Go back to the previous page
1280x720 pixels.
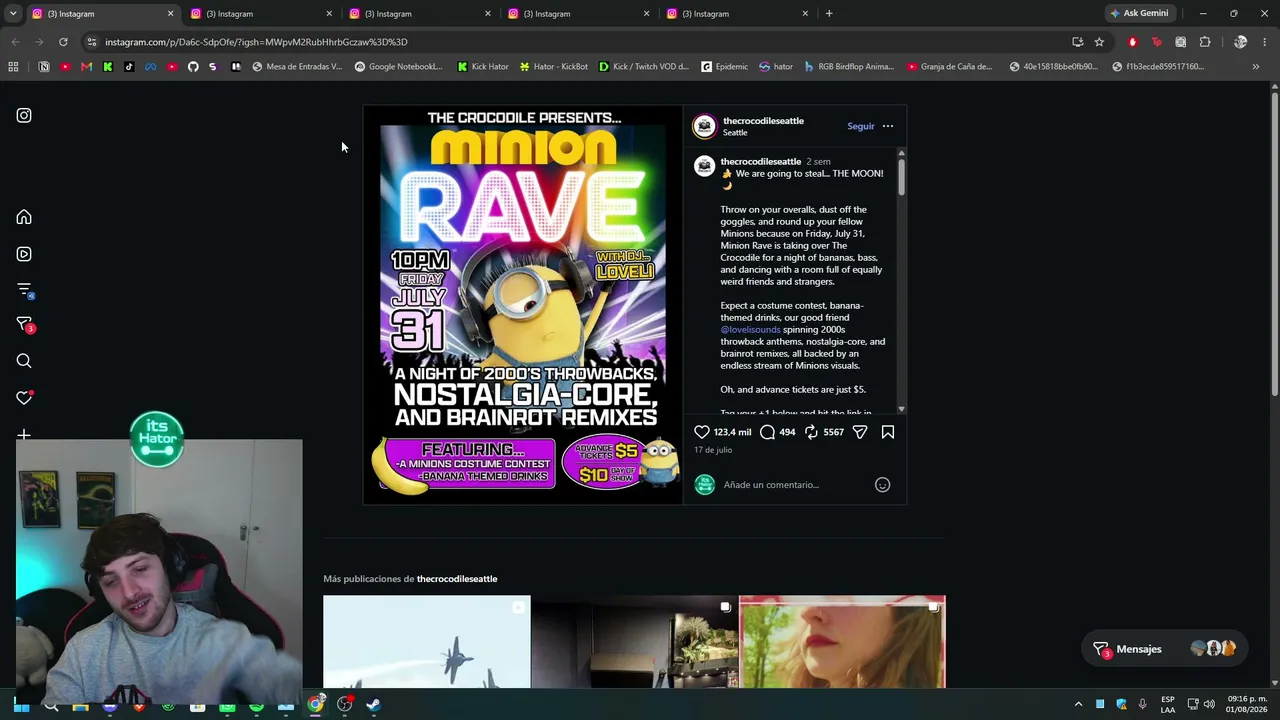[15, 42]
